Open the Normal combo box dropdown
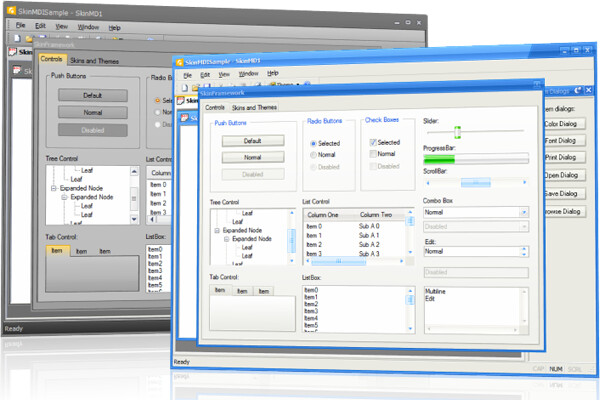 (522, 212)
